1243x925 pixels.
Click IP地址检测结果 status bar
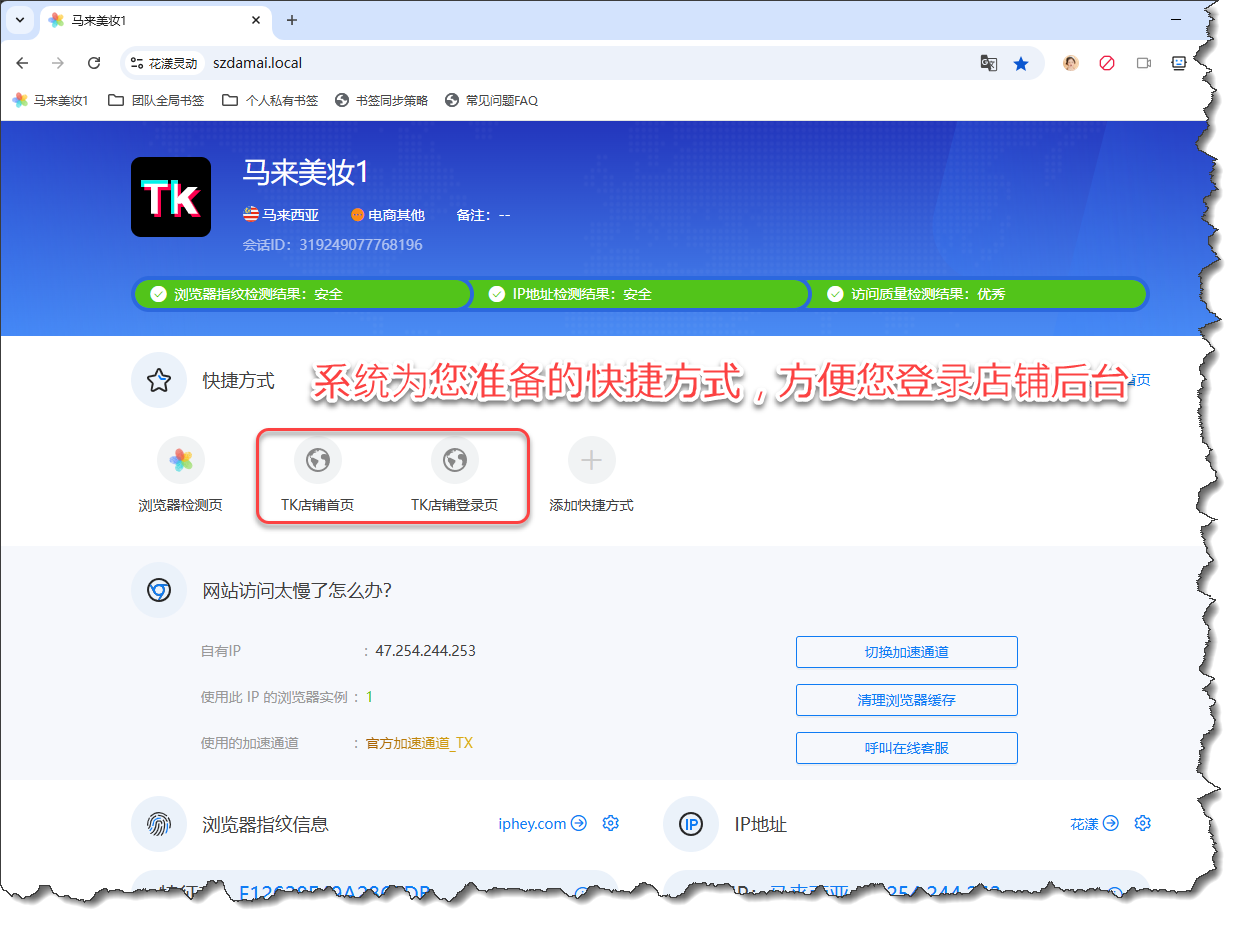(x=640, y=294)
